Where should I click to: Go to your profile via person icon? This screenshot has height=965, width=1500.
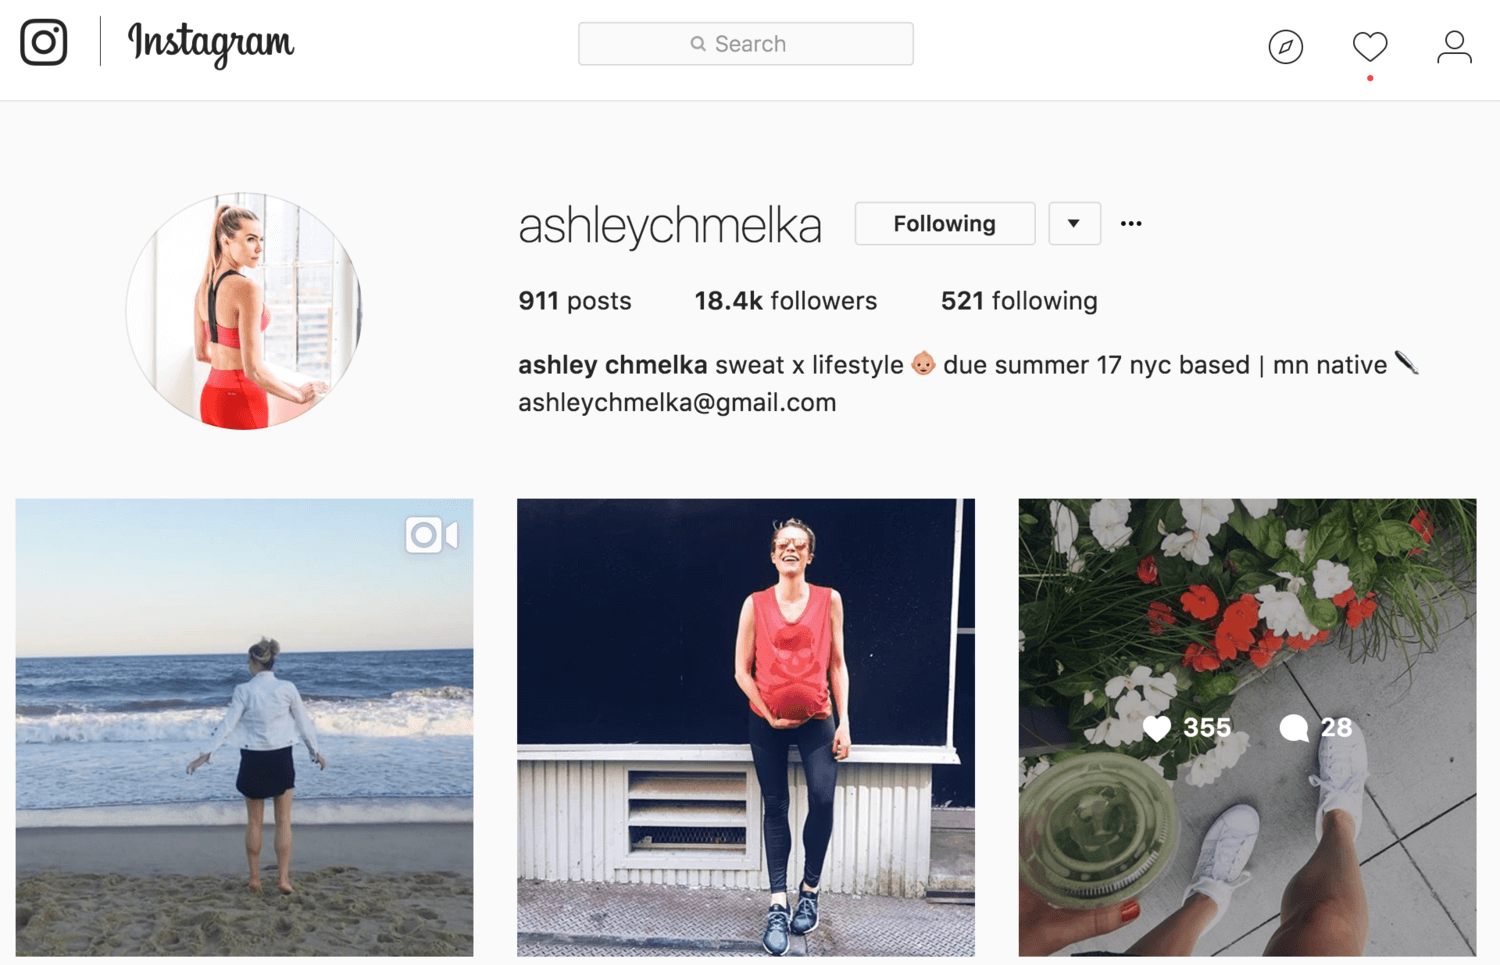[1454, 46]
